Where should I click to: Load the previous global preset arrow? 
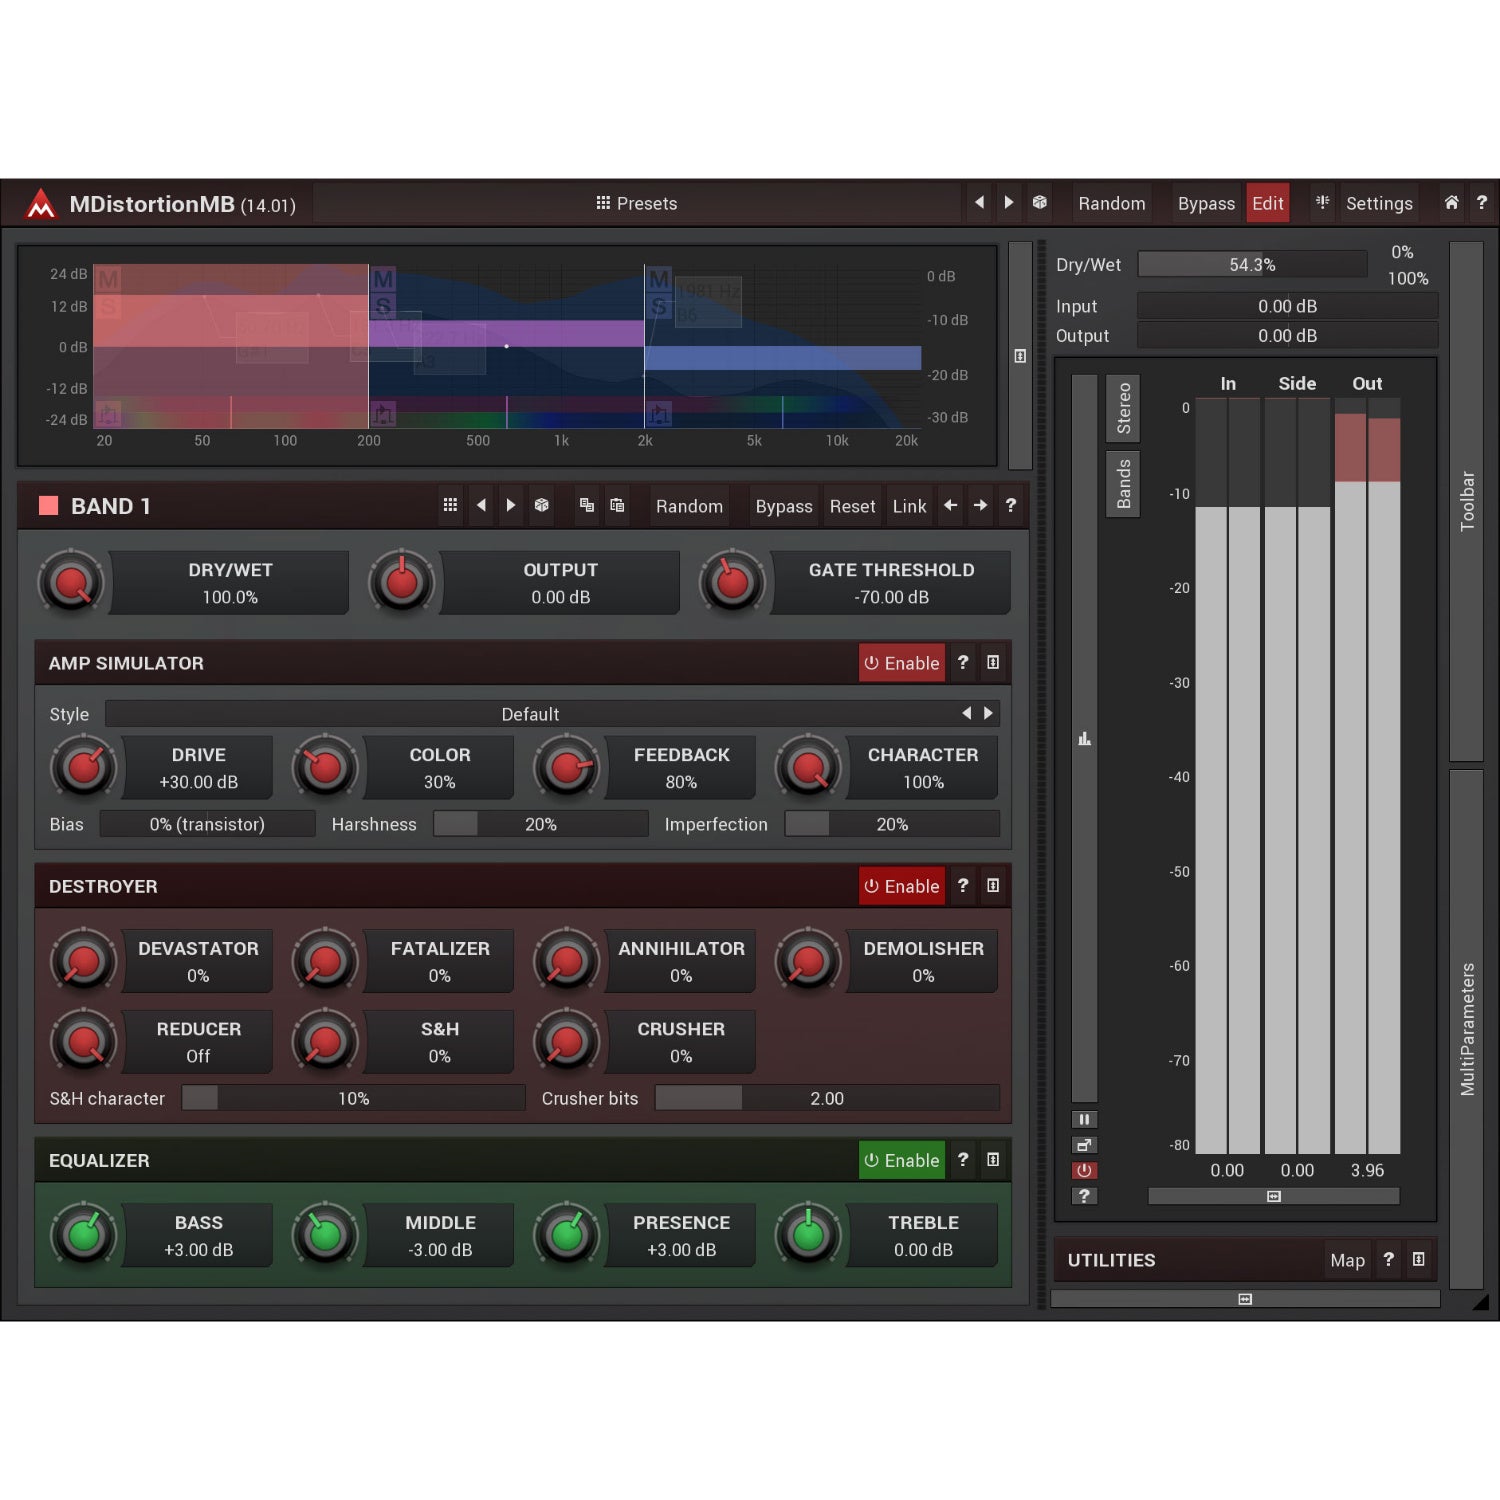click(979, 203)
